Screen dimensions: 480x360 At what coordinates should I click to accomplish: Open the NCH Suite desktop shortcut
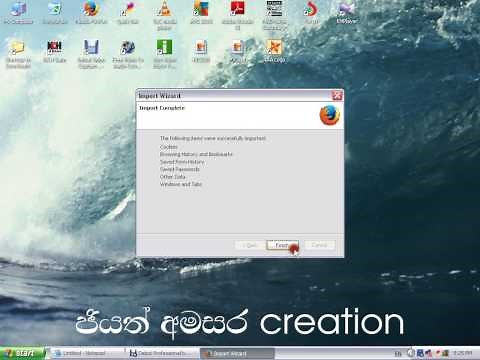click(55, 51)
